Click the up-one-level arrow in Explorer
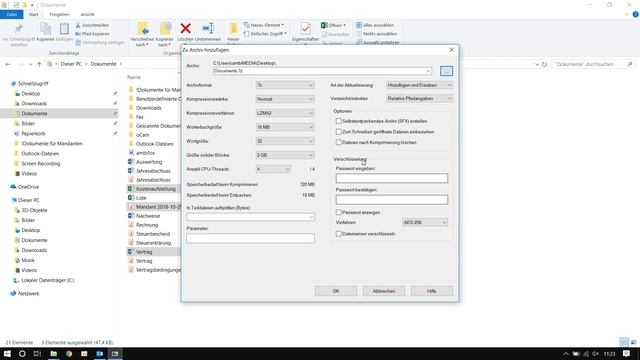The image size is (640, 360). (39, 64)
